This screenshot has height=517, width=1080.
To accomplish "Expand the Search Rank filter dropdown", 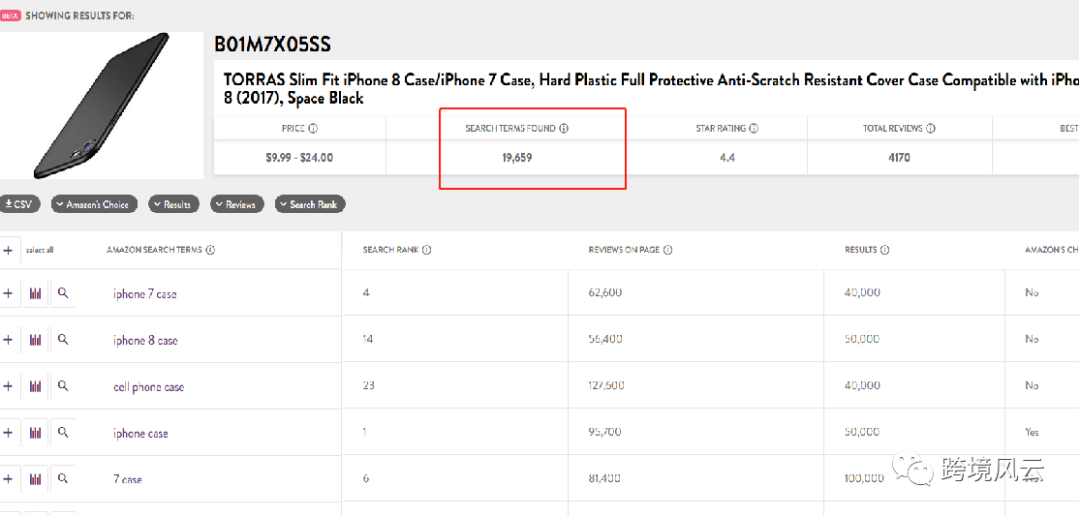I will coord(310,204).
